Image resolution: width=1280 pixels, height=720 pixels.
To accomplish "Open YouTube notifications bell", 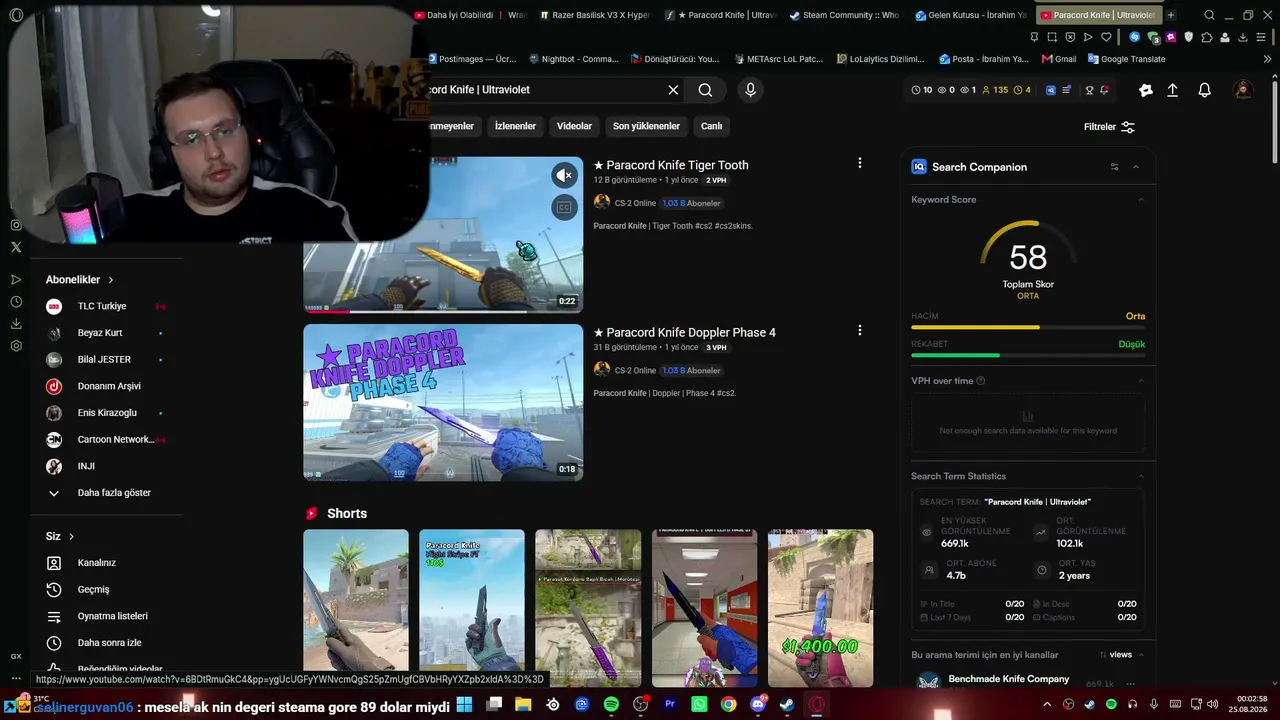I will [x=1205, y=90].
